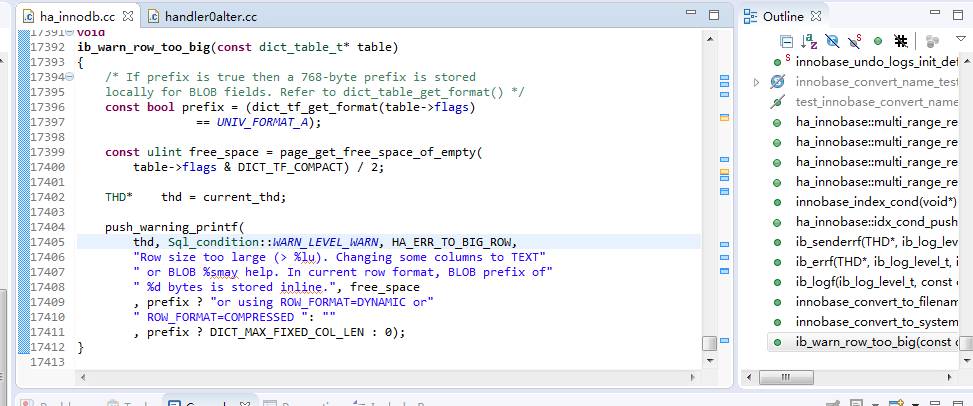973x406 pixels.
Task: Toggle group includes icon in Outline toolbar
Action: pyautogui.click(x=931, y=42)
